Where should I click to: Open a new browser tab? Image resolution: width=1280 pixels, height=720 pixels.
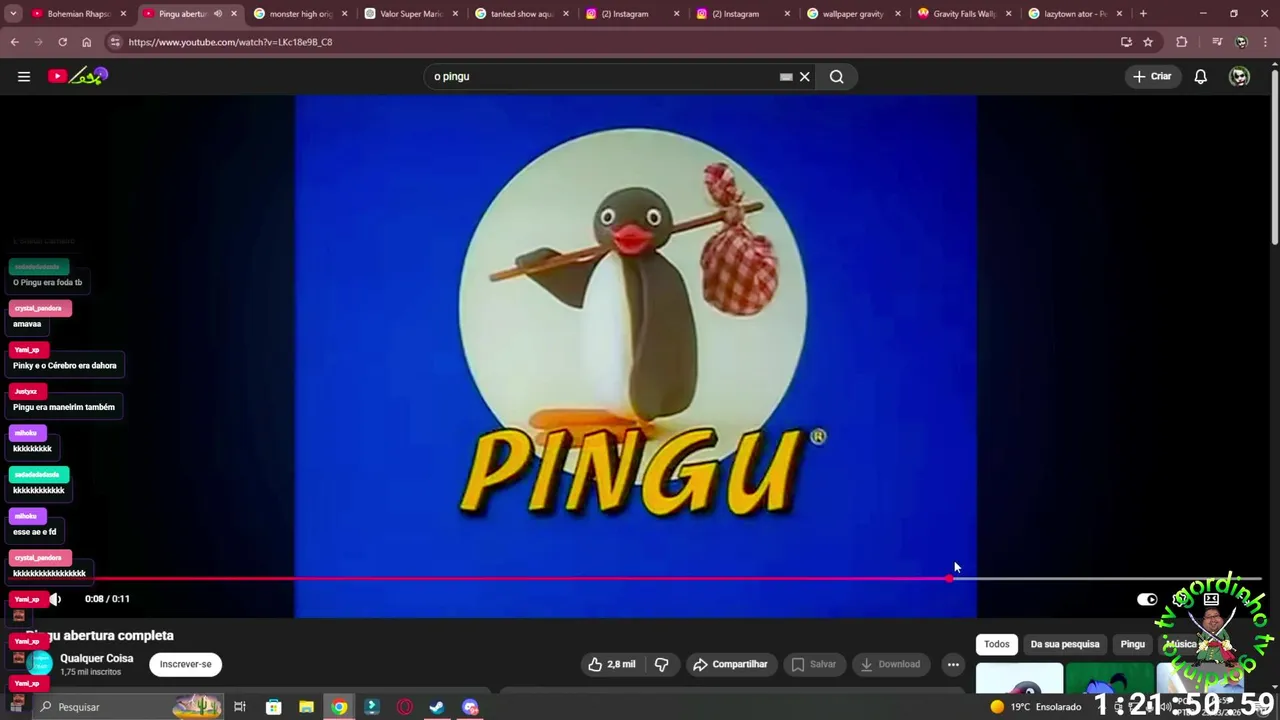1143,14
